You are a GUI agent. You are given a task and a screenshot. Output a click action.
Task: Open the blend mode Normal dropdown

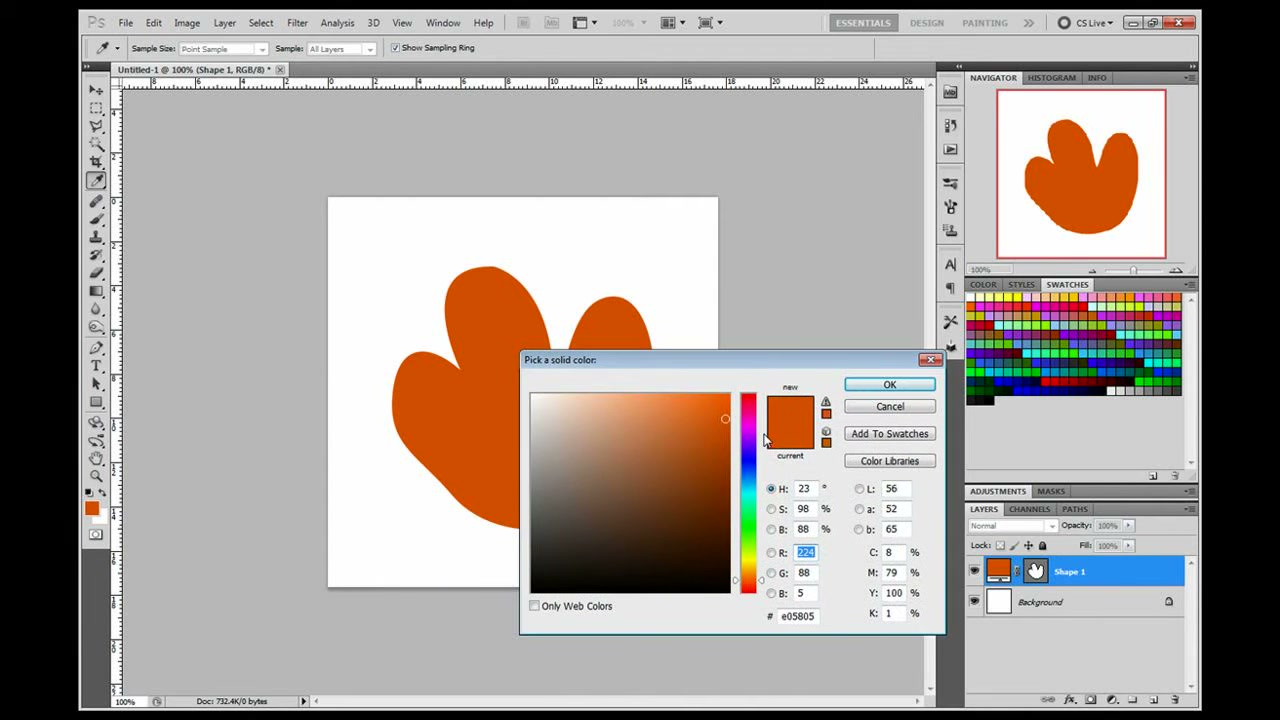[1012, 526]
